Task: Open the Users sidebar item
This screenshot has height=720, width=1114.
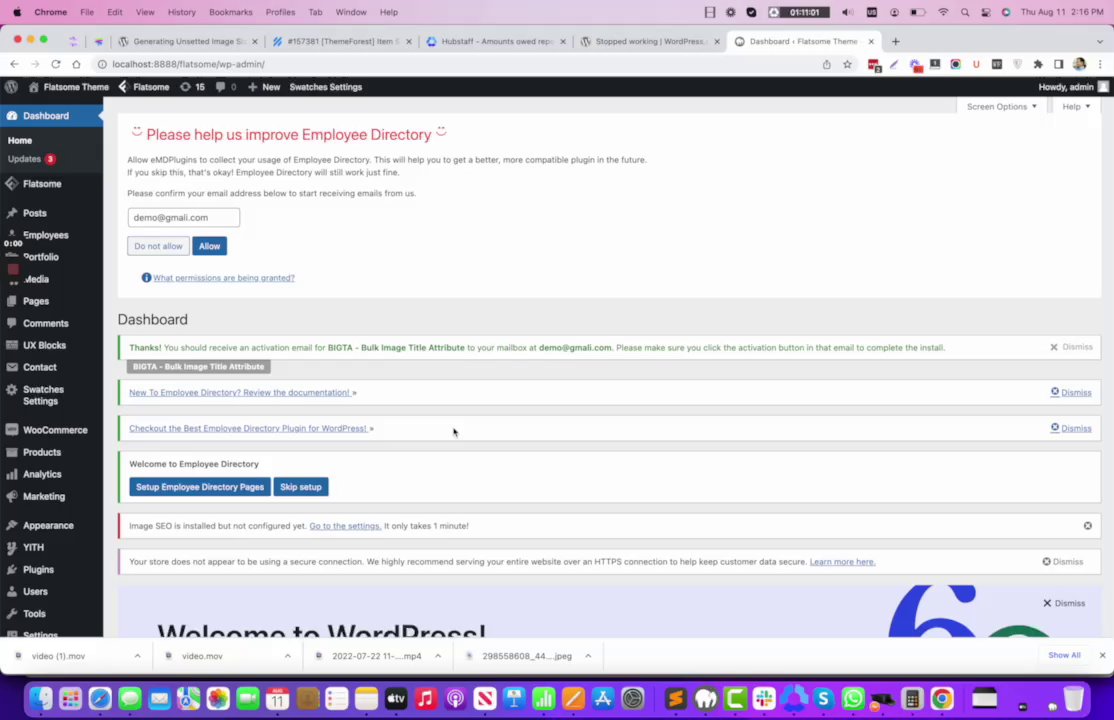Action: [x=36, y=591]
